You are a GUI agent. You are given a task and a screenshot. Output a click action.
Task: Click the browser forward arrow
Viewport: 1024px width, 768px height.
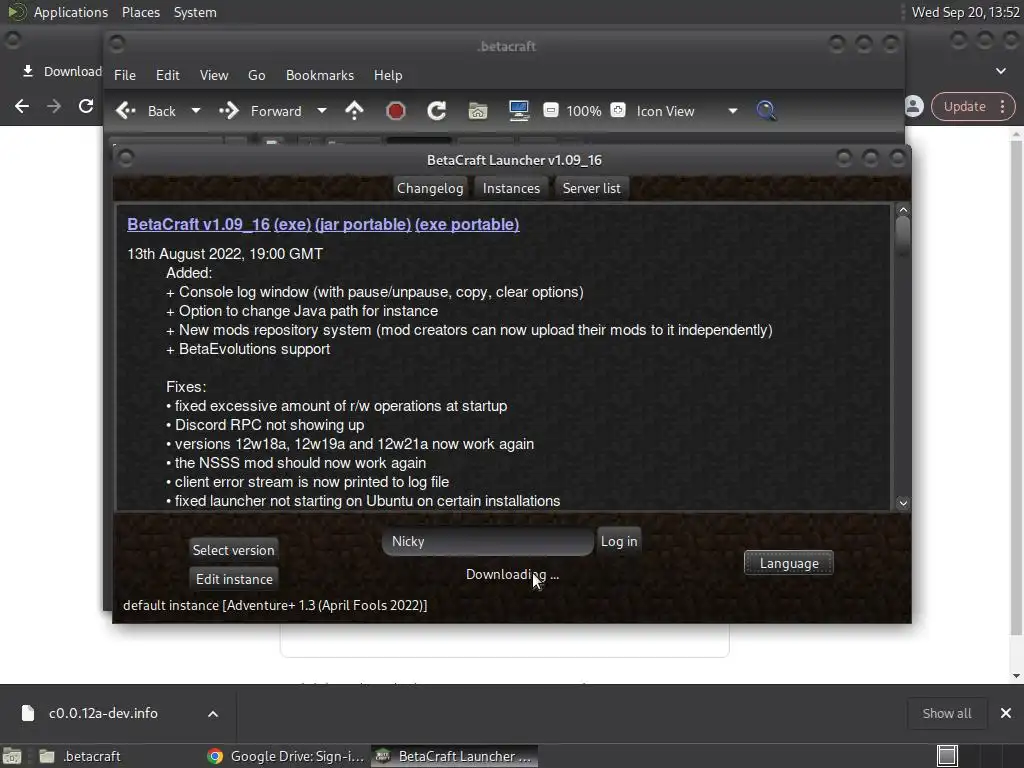click(x=54, y=106)
